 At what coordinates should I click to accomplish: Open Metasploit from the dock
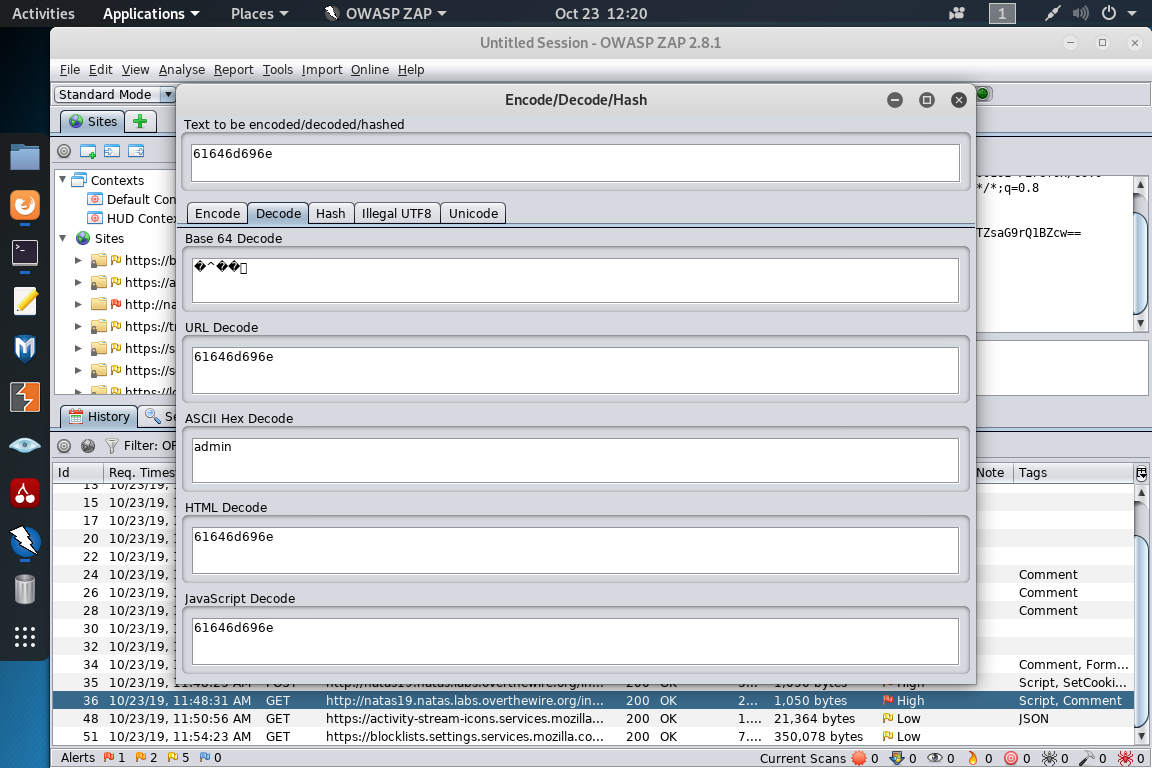click(x=24, y=348)
